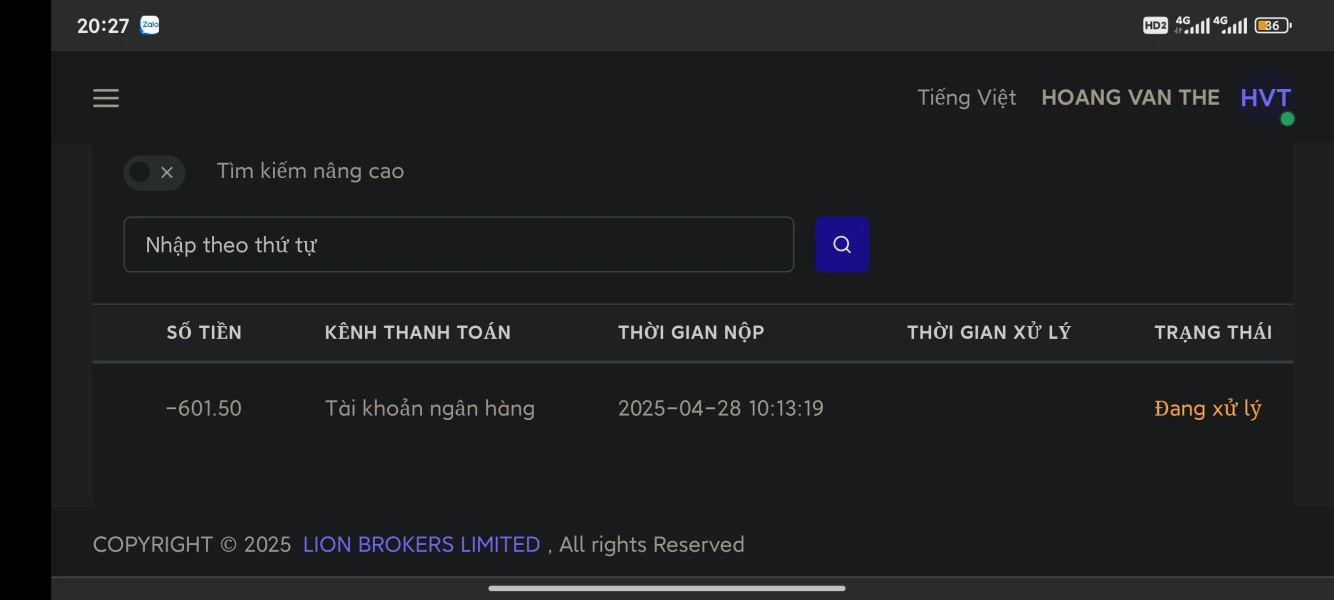Click the THỜI GIAN XỬ LÝ column header
This screenshot has width=1334, height=600.
click(x=988, y=333)
